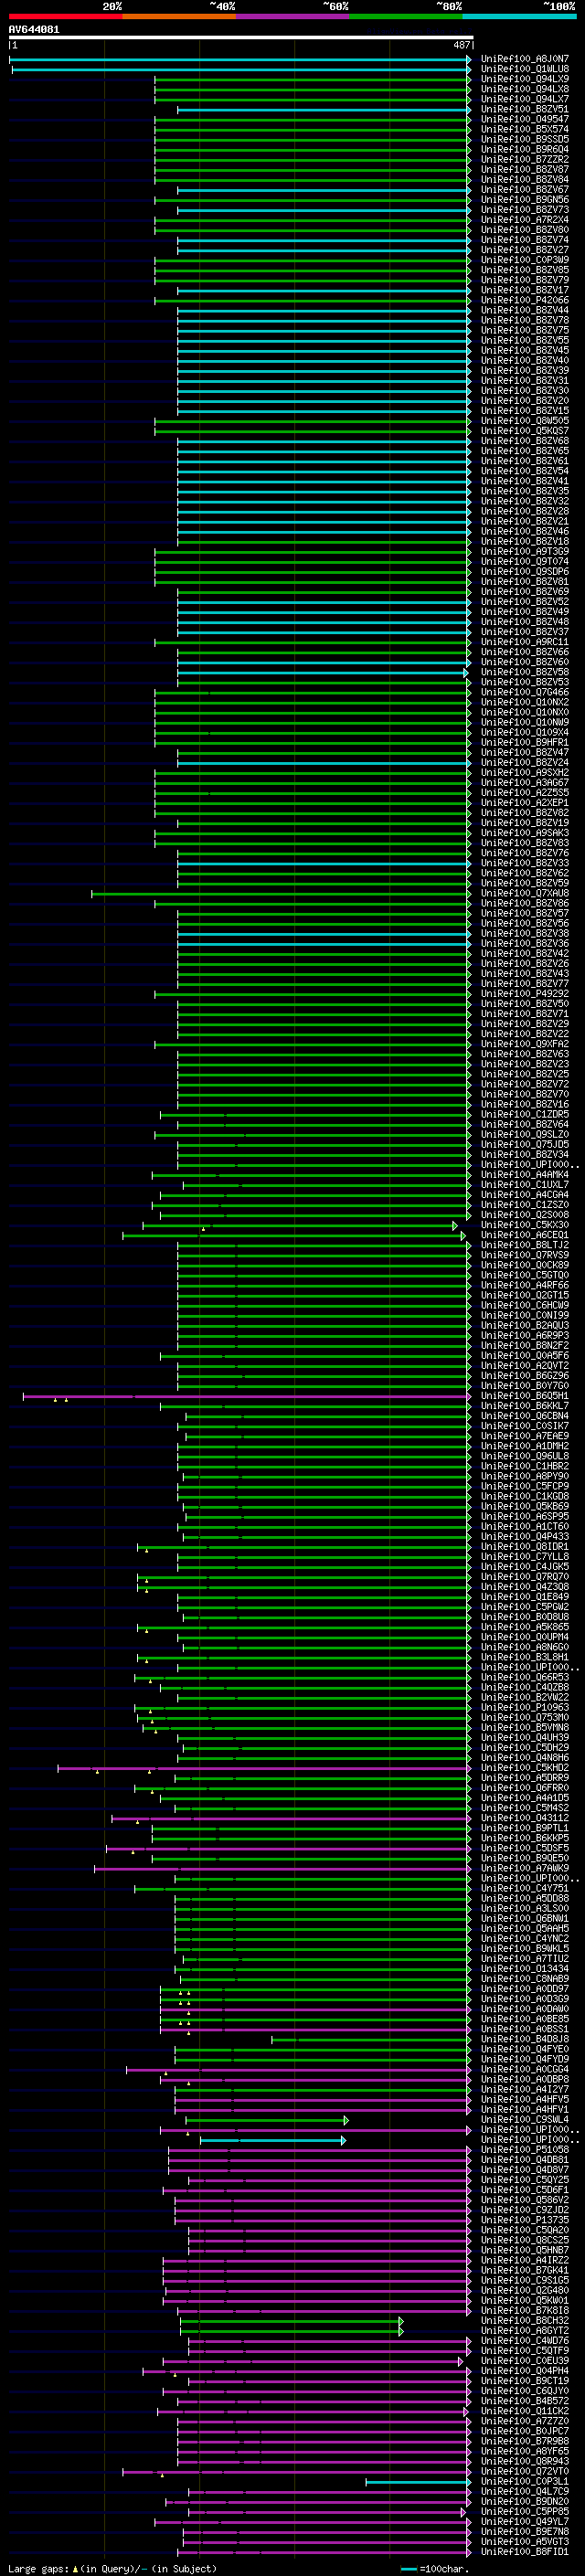Click the UniRef100_C5KHD2 label

(524, 1767)
